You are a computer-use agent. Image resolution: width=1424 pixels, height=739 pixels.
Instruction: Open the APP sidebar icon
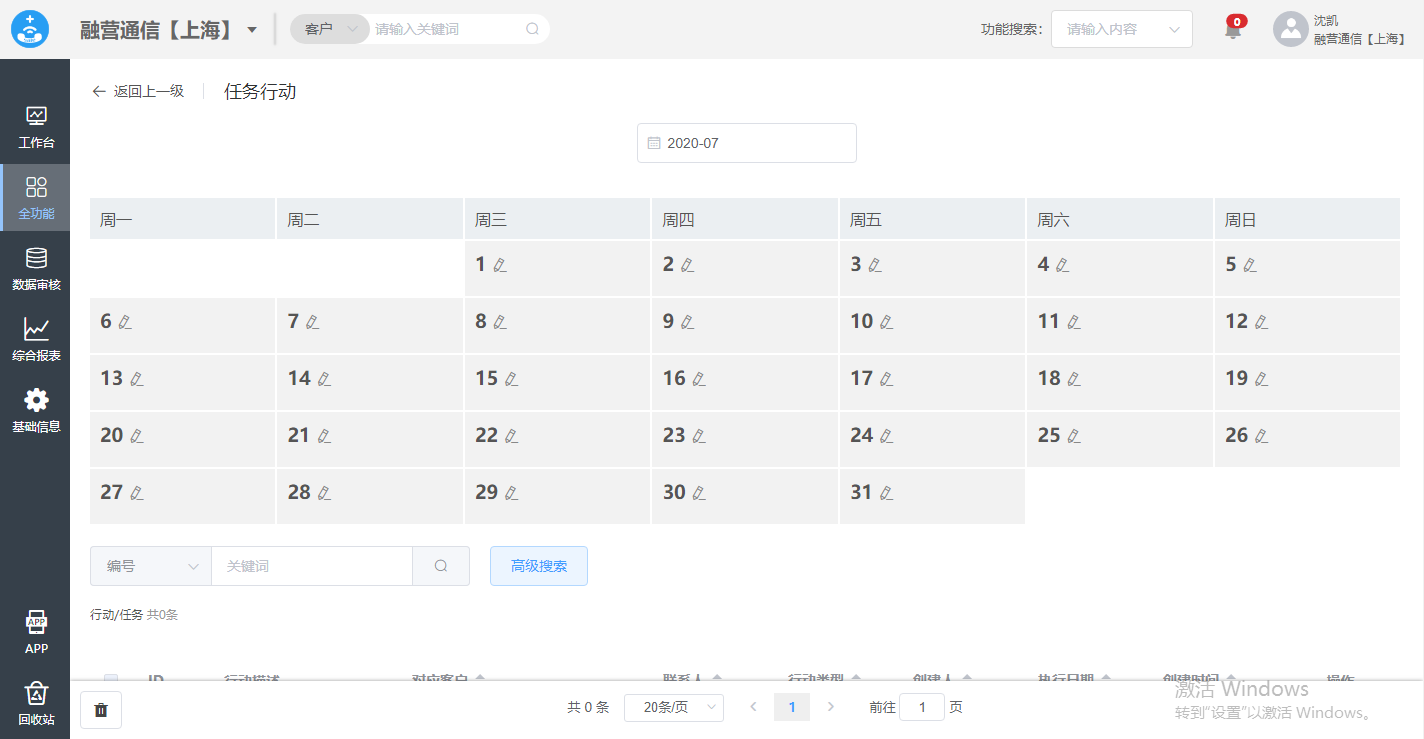pyautogui.click(x=36, y=632)
